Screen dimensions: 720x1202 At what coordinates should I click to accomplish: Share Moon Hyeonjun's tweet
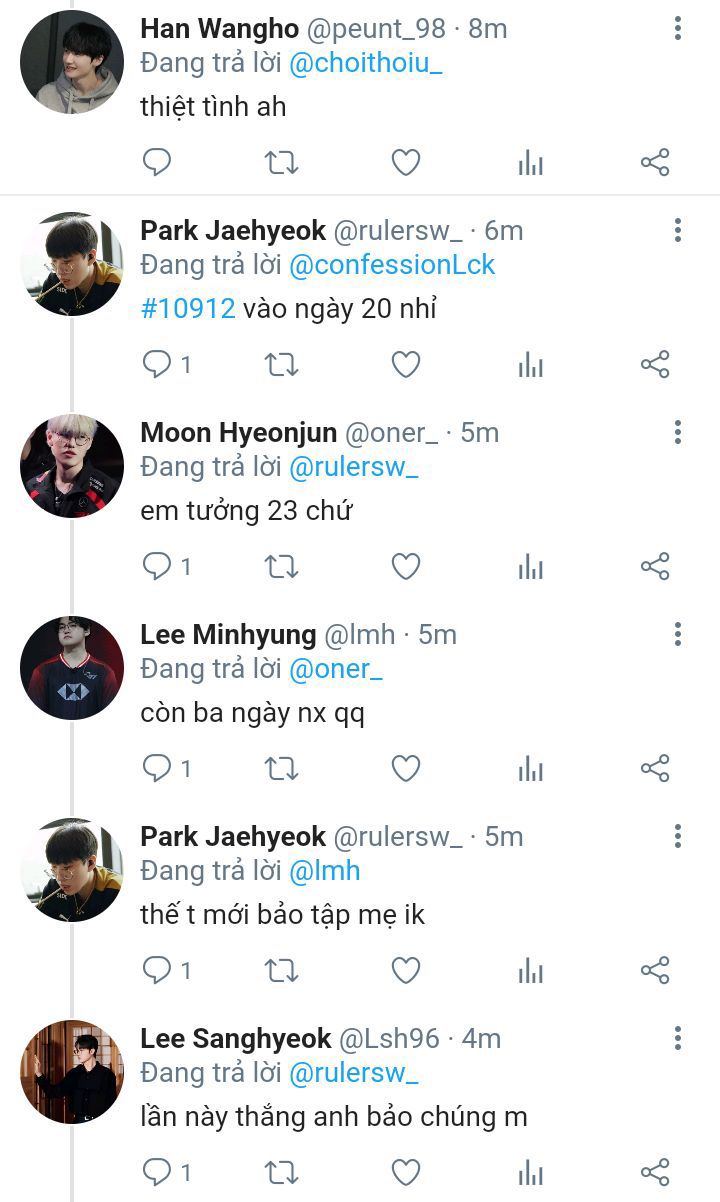point(654,567)
